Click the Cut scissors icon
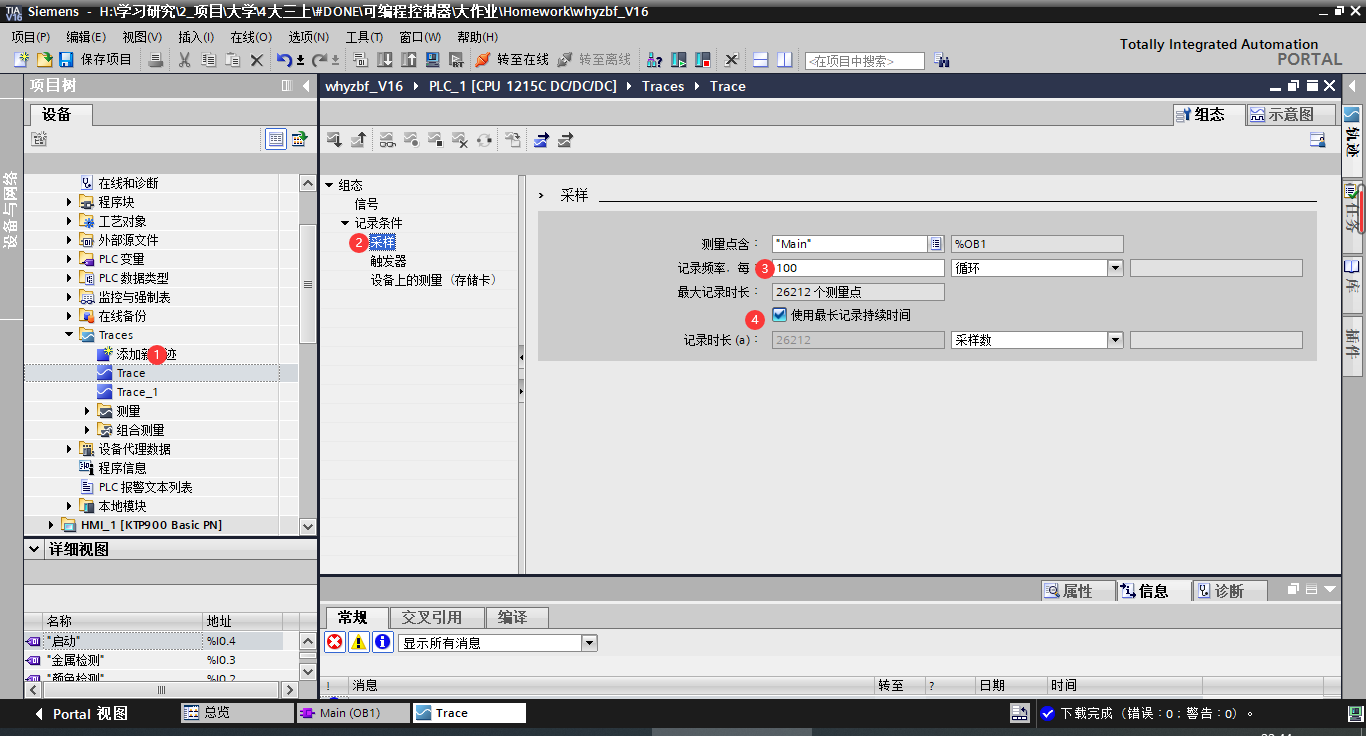This screenshot has width=1366, height=736. point(184,60)
